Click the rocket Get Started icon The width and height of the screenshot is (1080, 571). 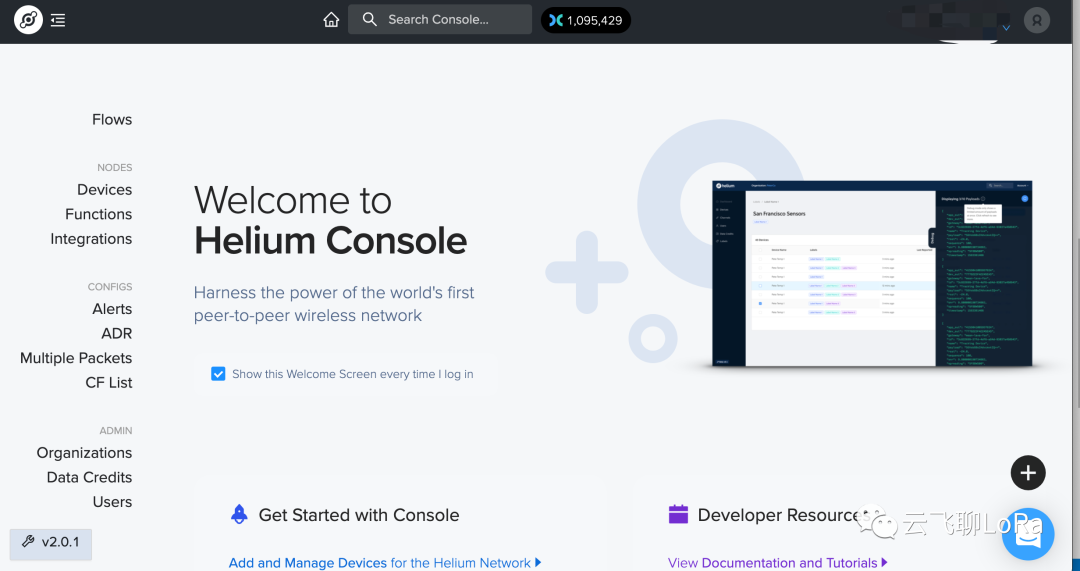pyautogui.click(x=239, y=515)
